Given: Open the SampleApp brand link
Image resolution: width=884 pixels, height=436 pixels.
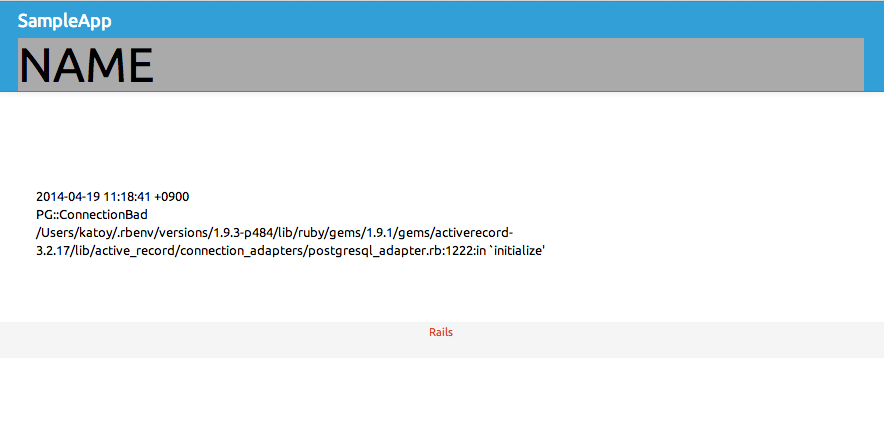Looking at the screenshot, I should 64,21.
